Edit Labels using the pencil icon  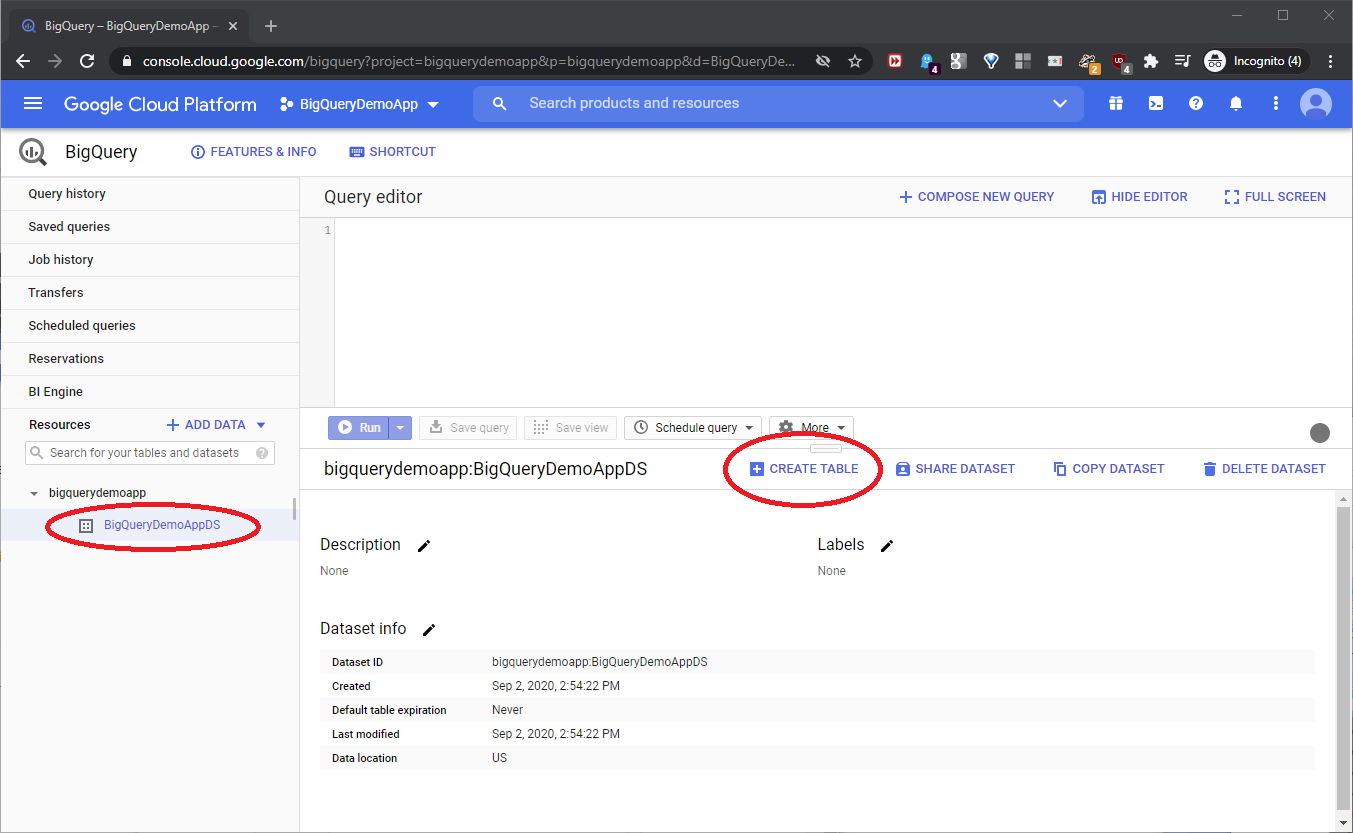887,545
